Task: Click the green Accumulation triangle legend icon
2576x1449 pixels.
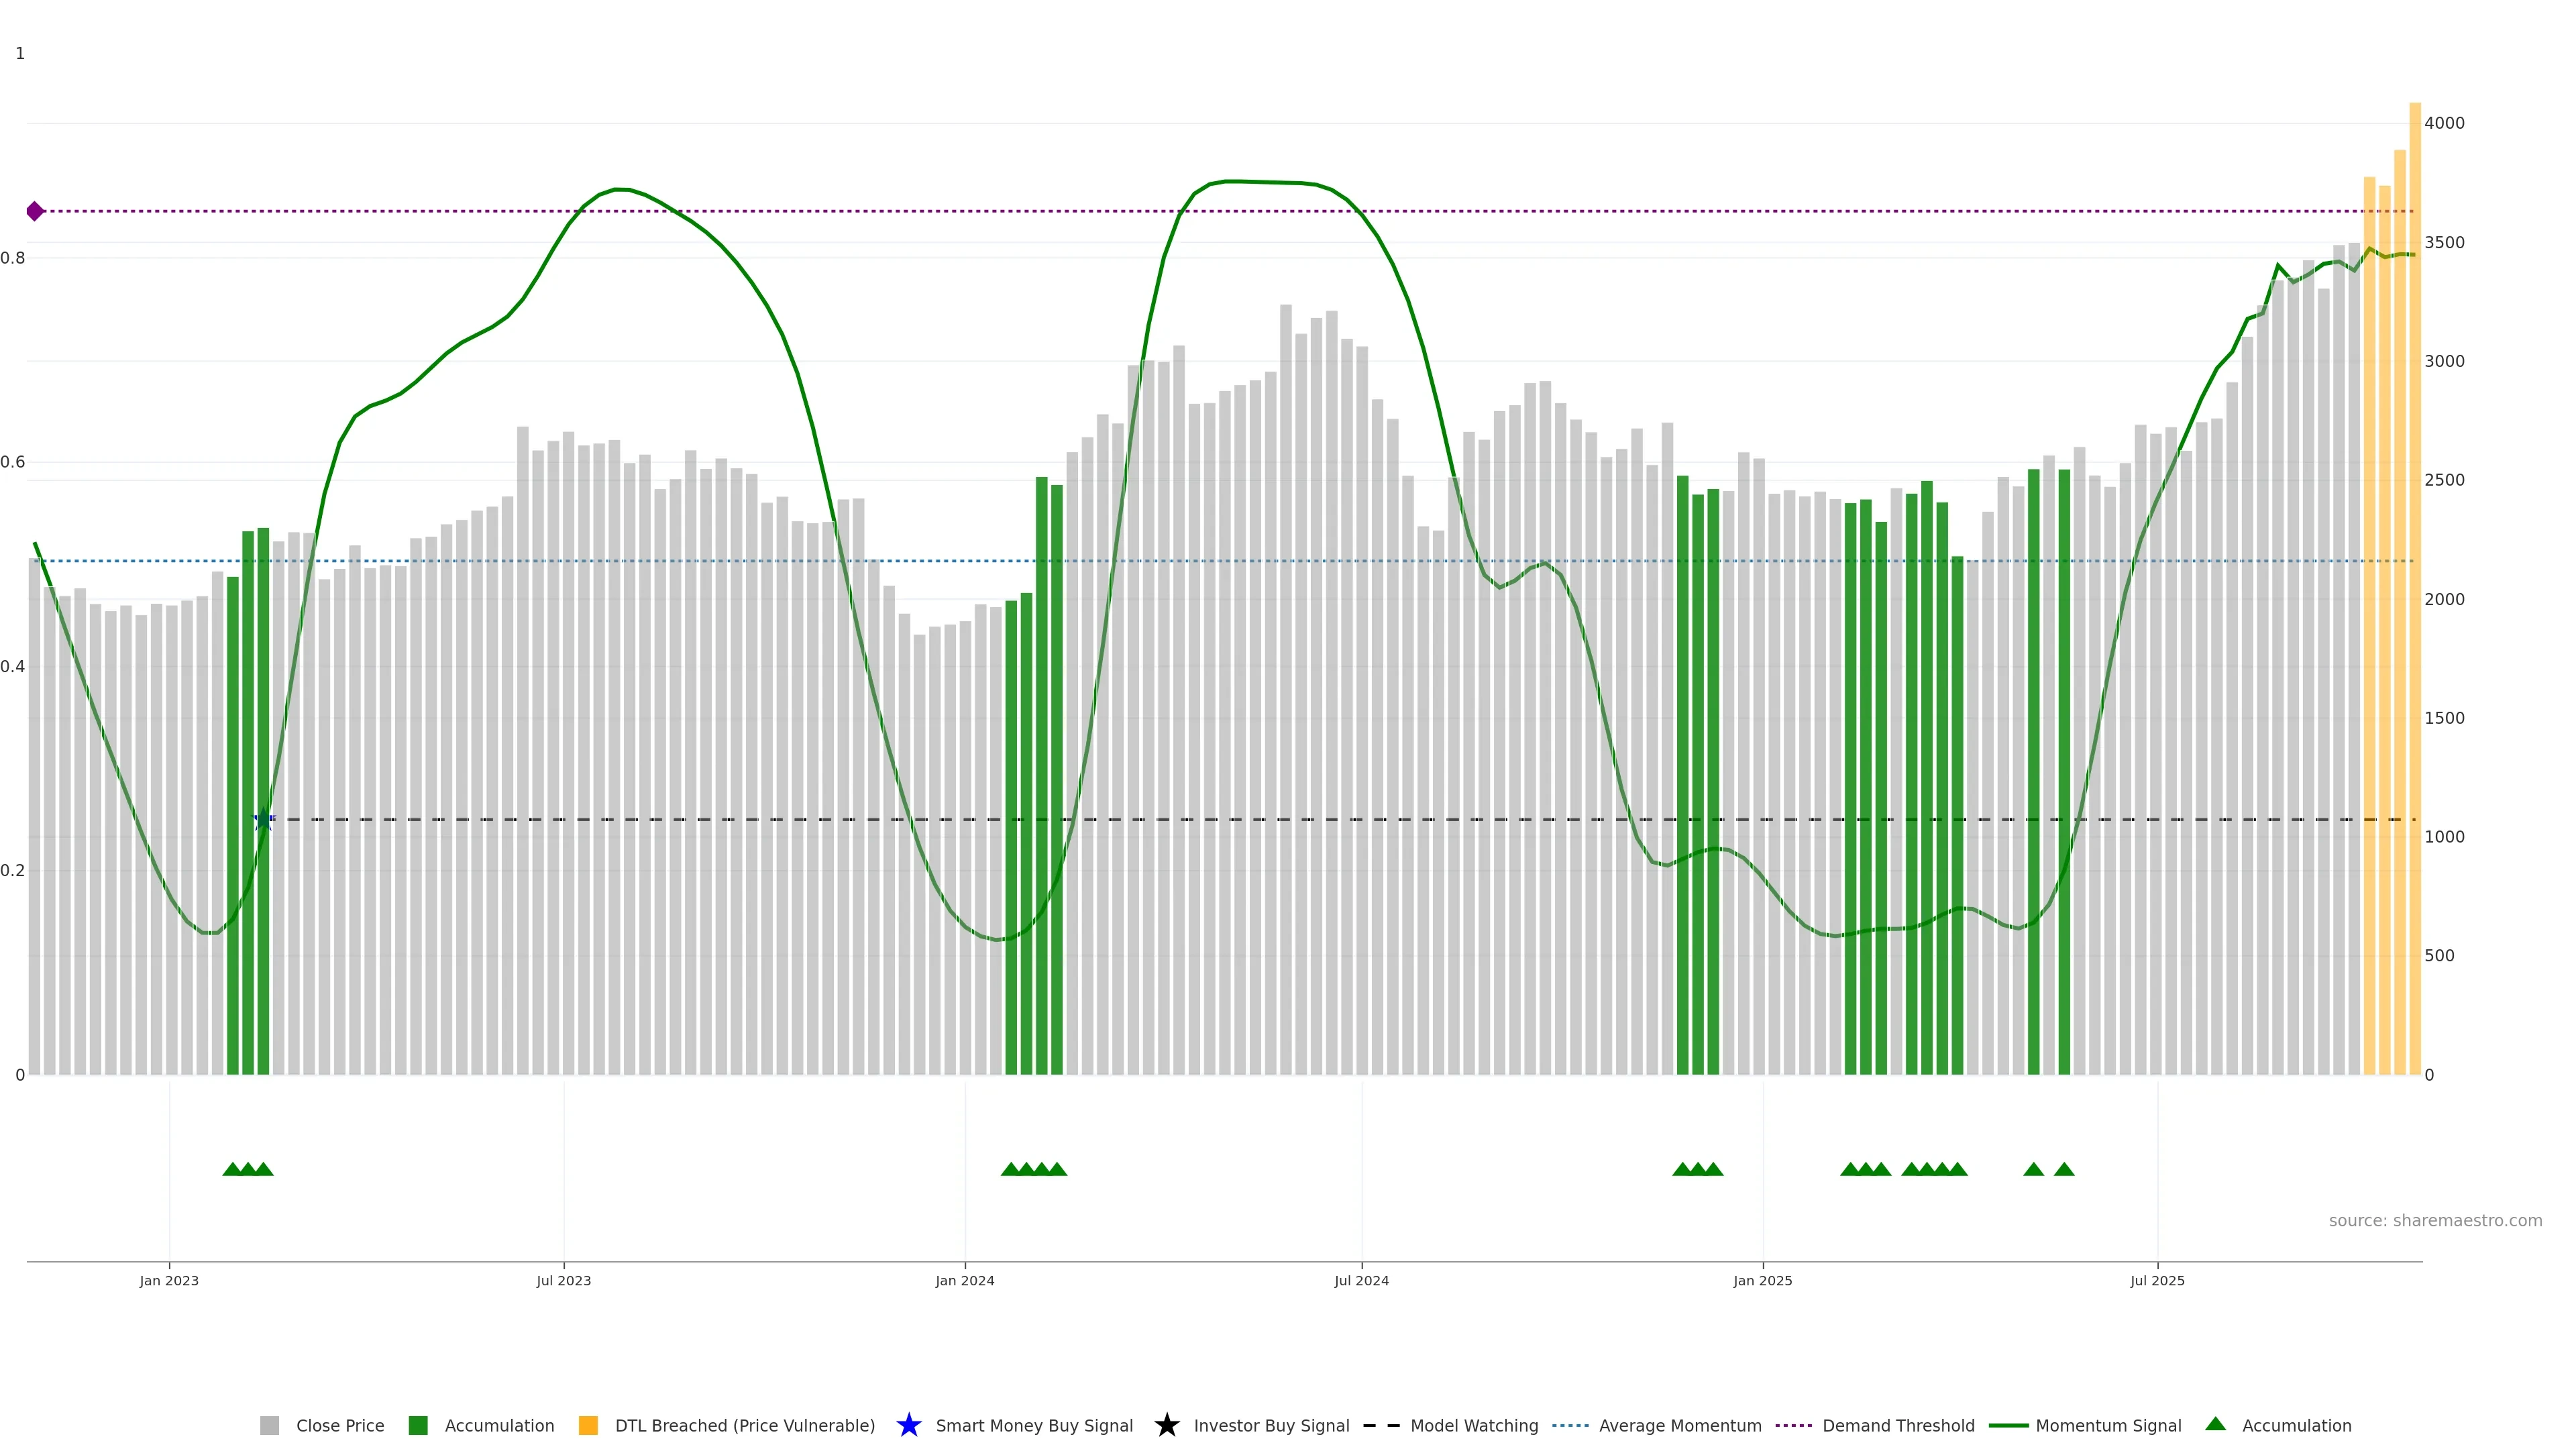Action: pyautogui.click(x=2215, y=1424)
